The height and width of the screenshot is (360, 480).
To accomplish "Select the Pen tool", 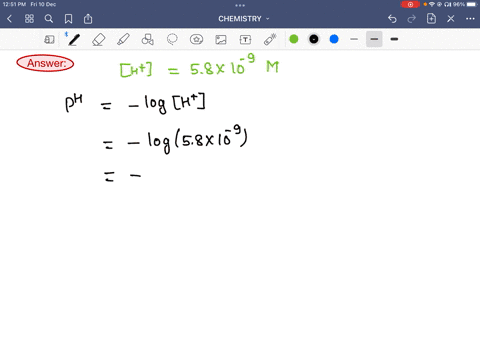I will click(74, 39).
